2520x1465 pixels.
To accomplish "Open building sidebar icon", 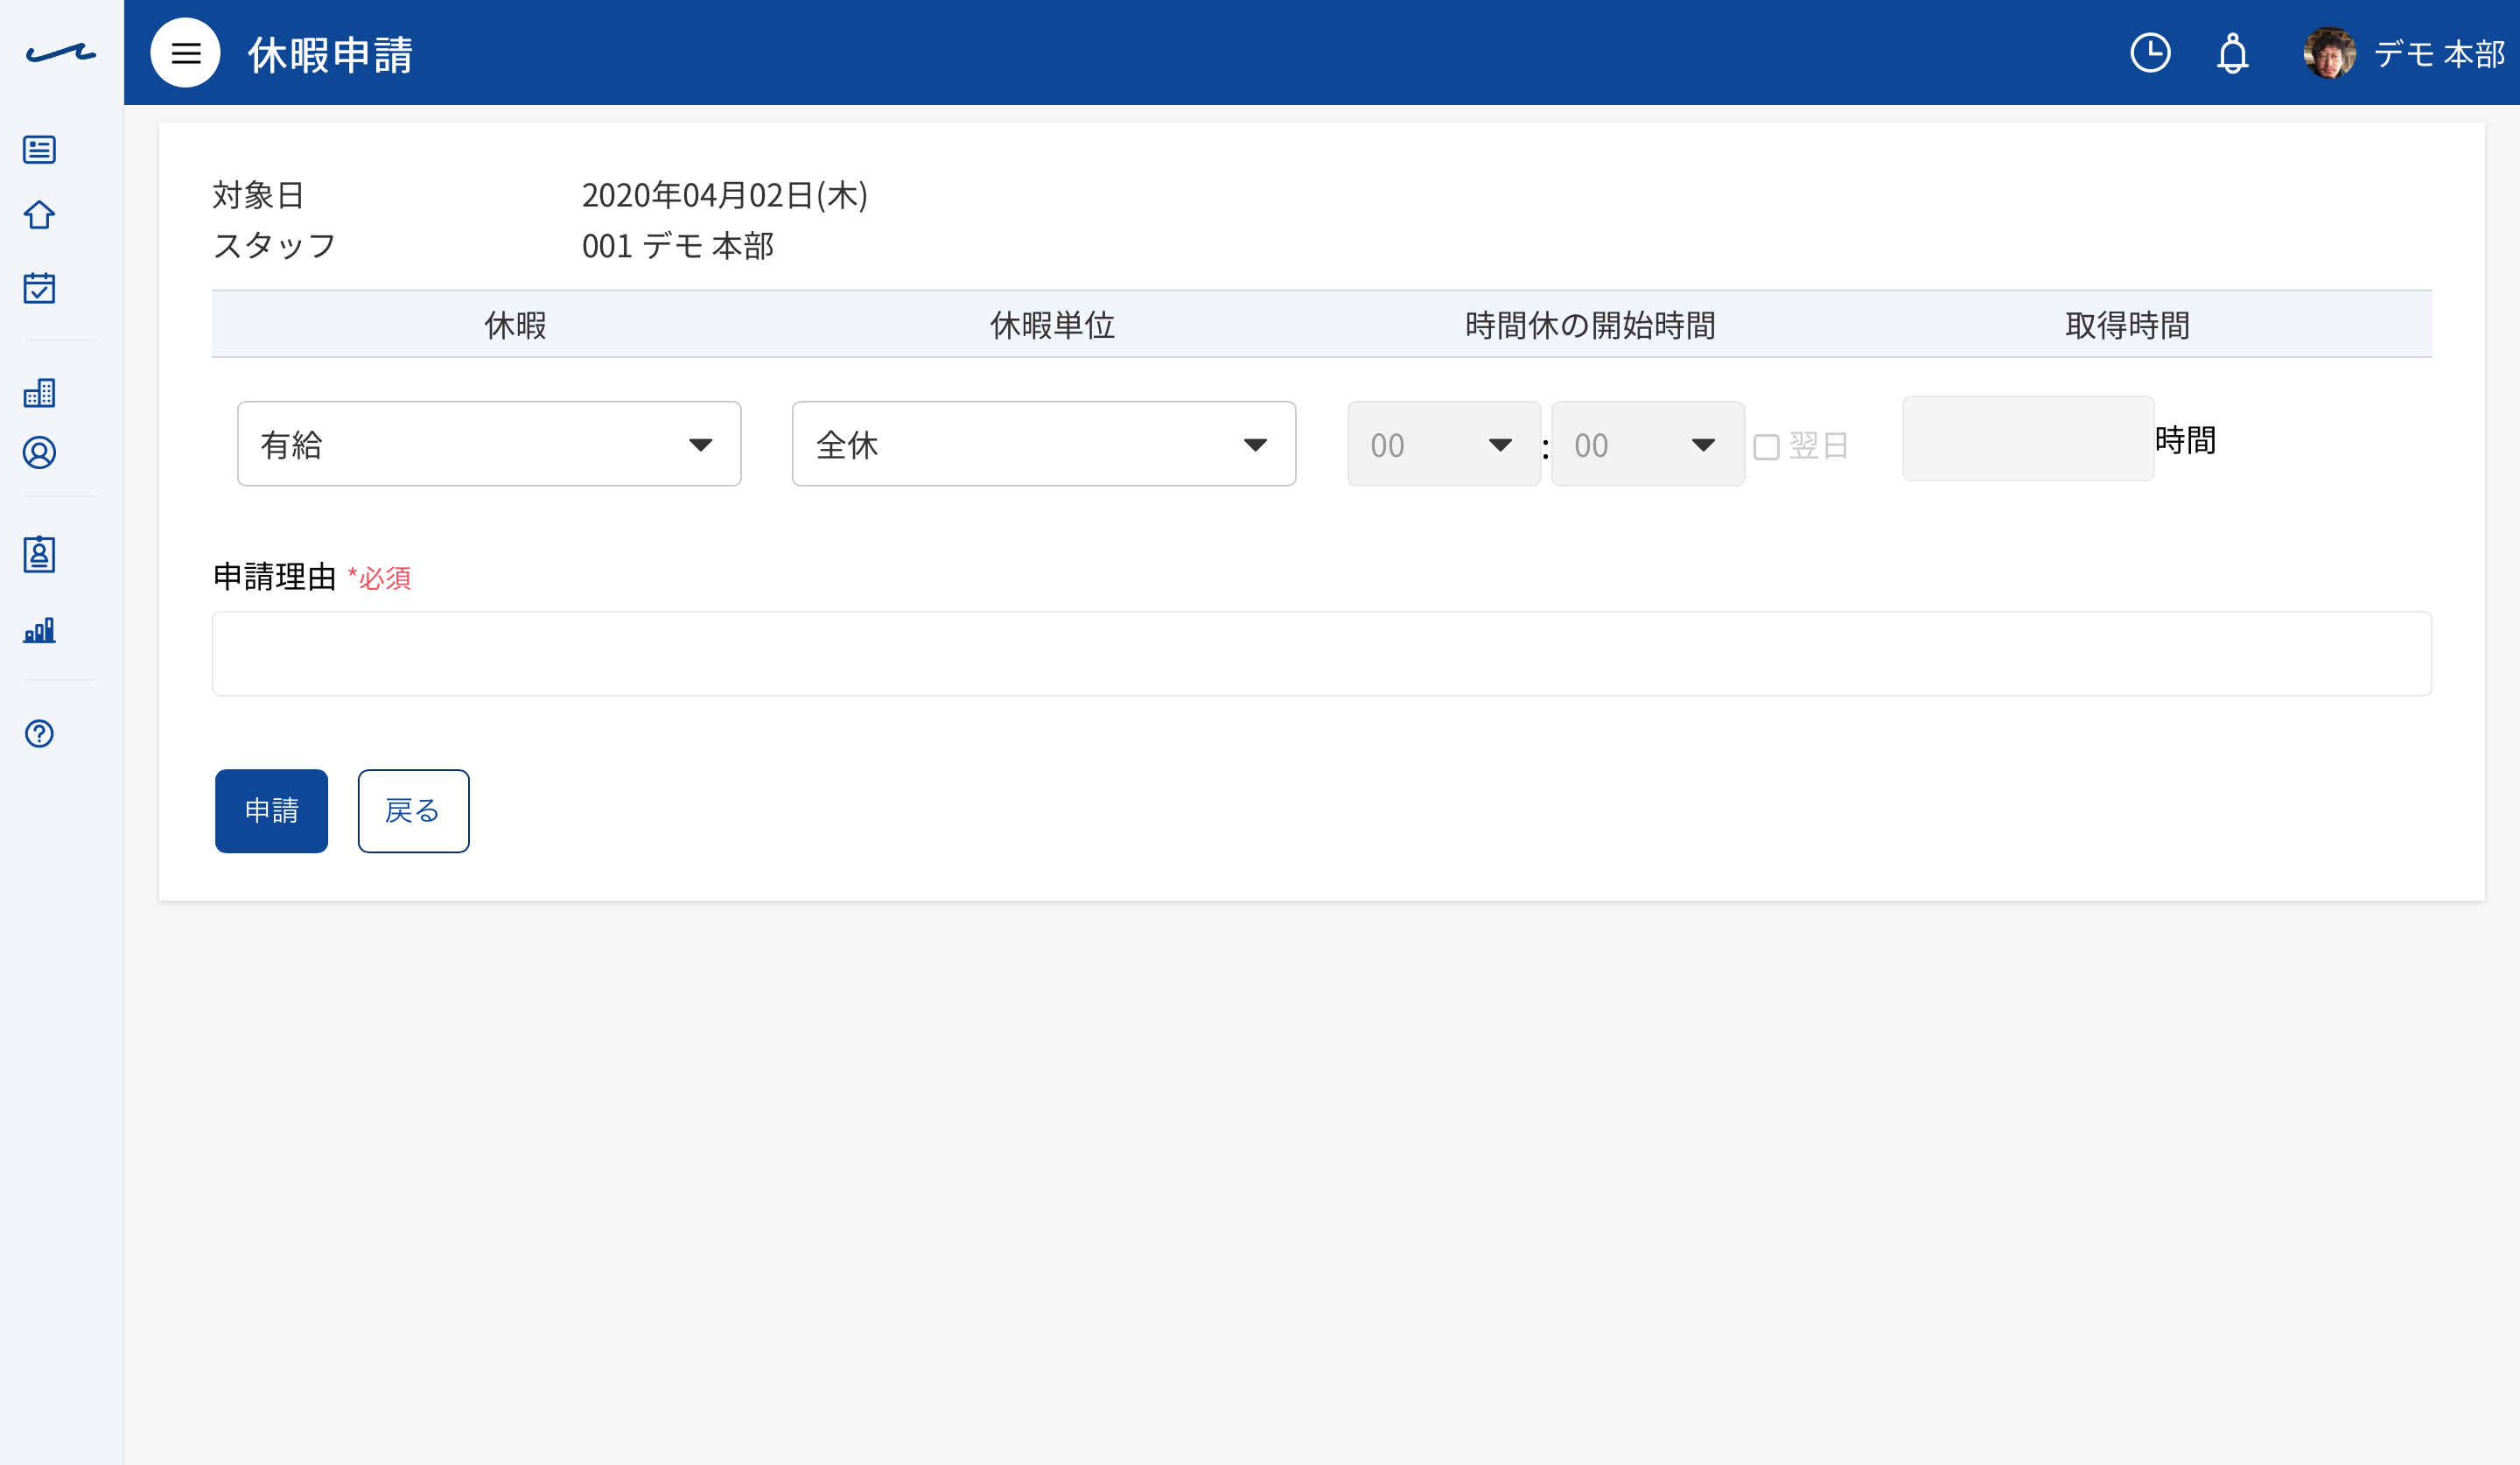I will click(x=39, y=393).
